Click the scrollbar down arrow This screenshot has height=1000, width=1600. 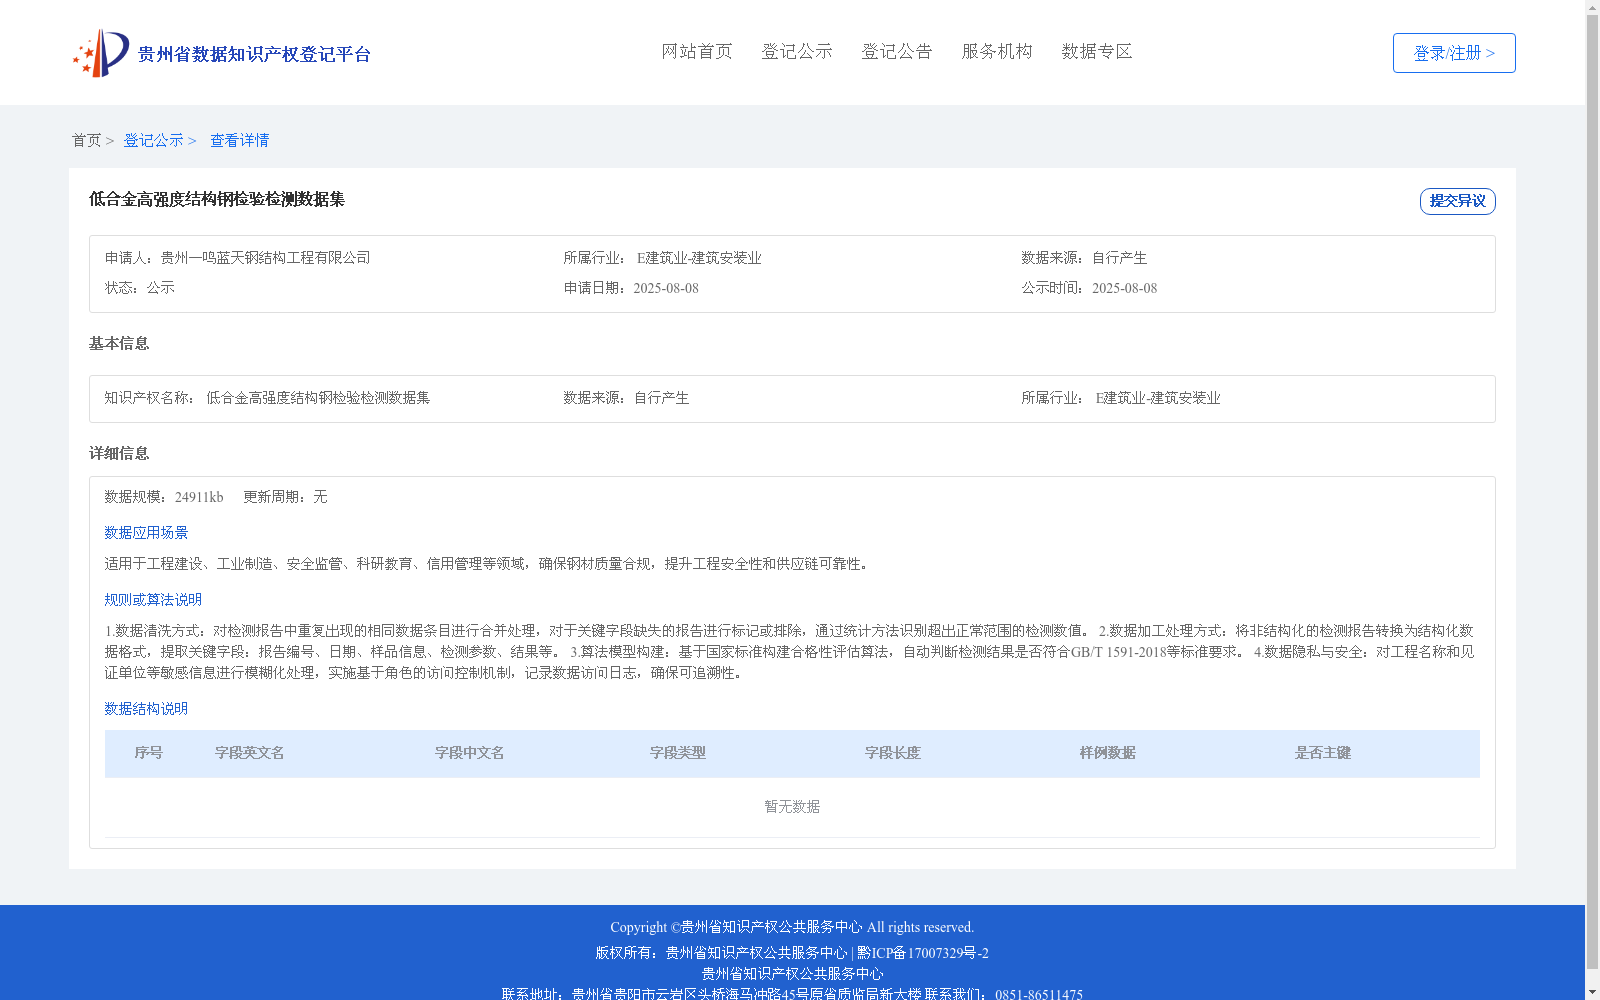pyautogui.click(x=1593, y=992)
